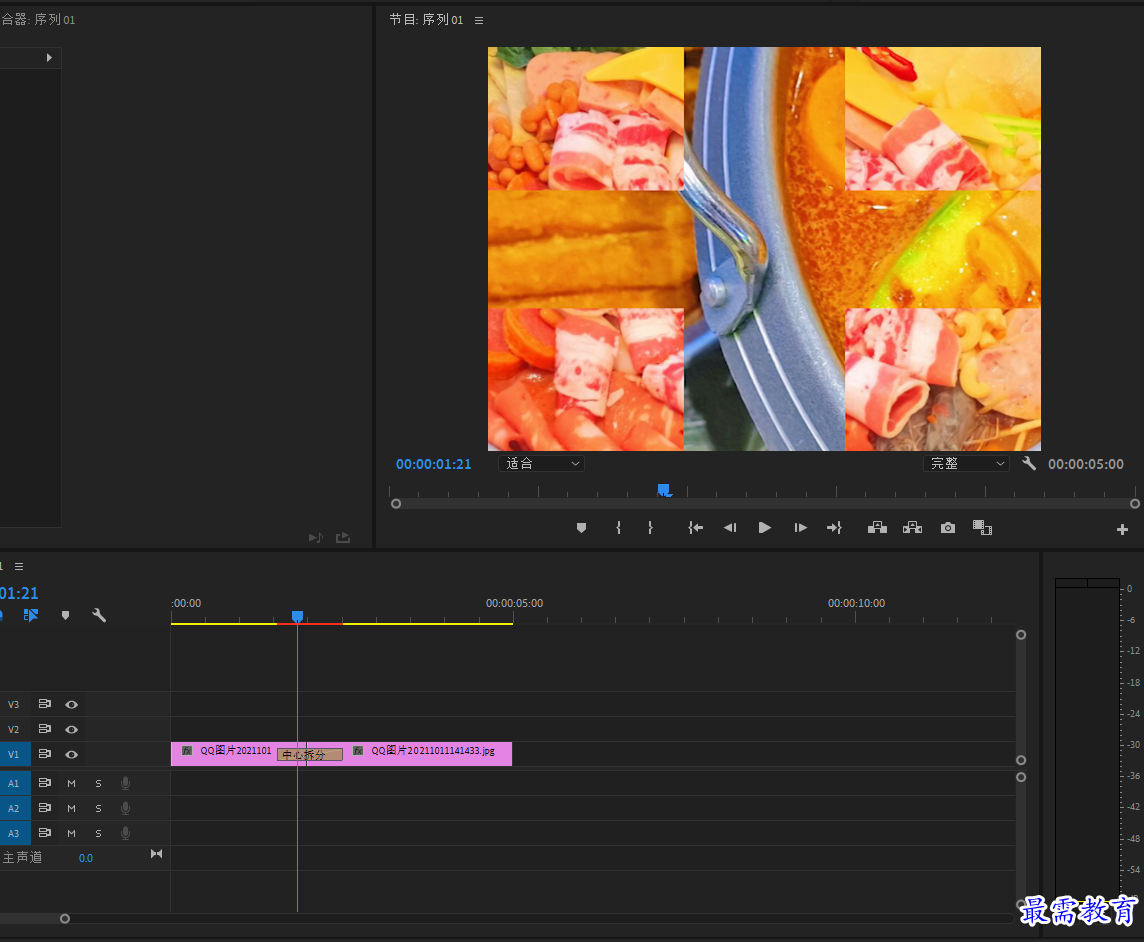Open comparison view icon
The height and width of the screenshot is (942, 1144).
[982, 528]
